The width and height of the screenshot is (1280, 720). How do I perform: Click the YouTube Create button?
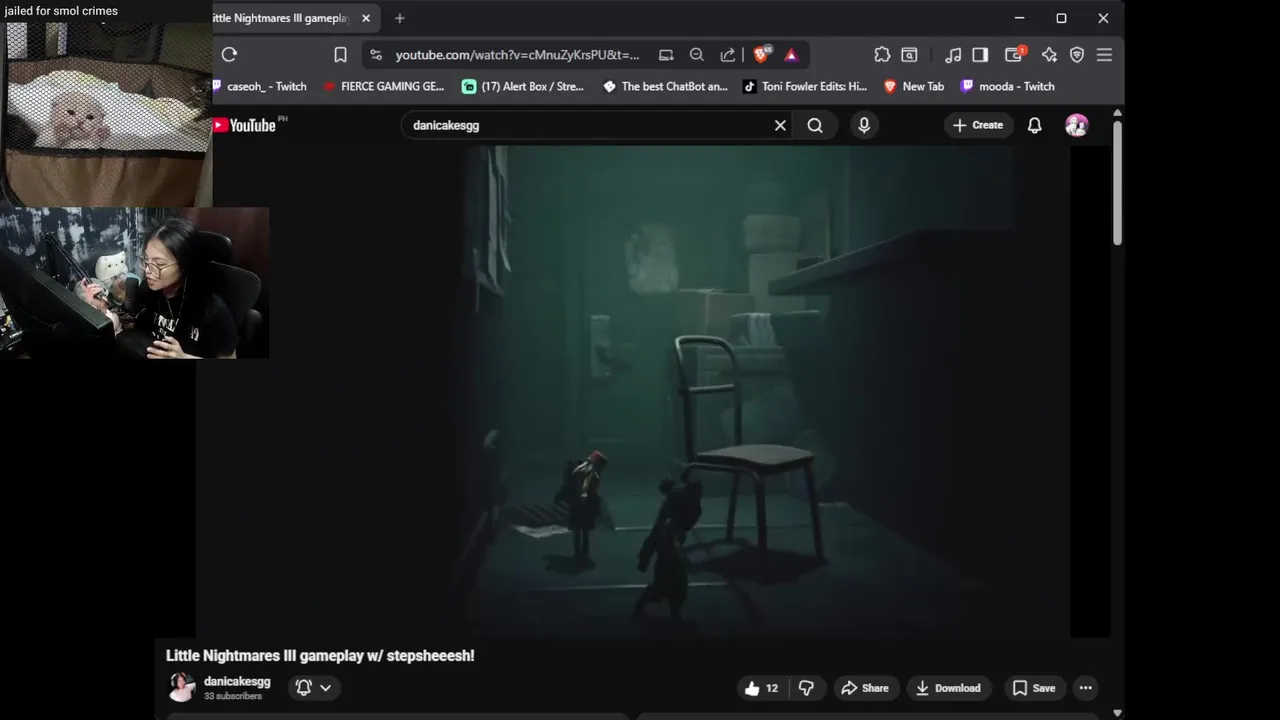click(978, 125)
